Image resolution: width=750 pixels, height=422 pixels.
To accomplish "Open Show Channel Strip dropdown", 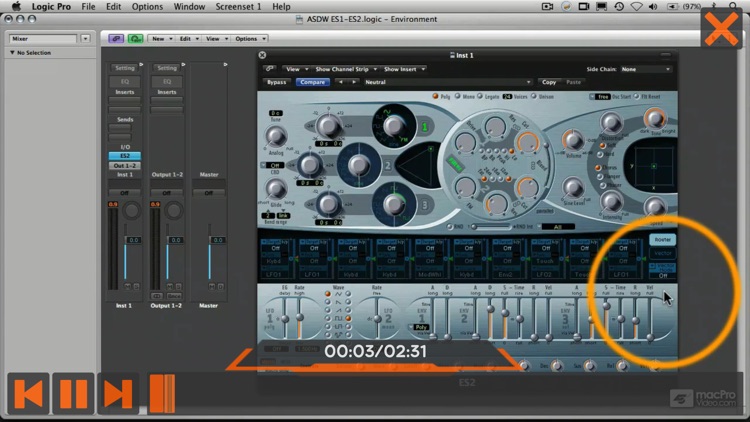I will [346, 69].
